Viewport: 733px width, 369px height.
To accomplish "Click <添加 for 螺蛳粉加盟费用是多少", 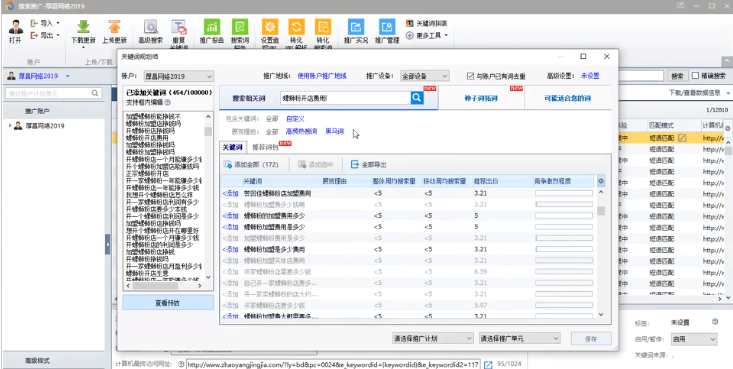I will coord(230,227).
